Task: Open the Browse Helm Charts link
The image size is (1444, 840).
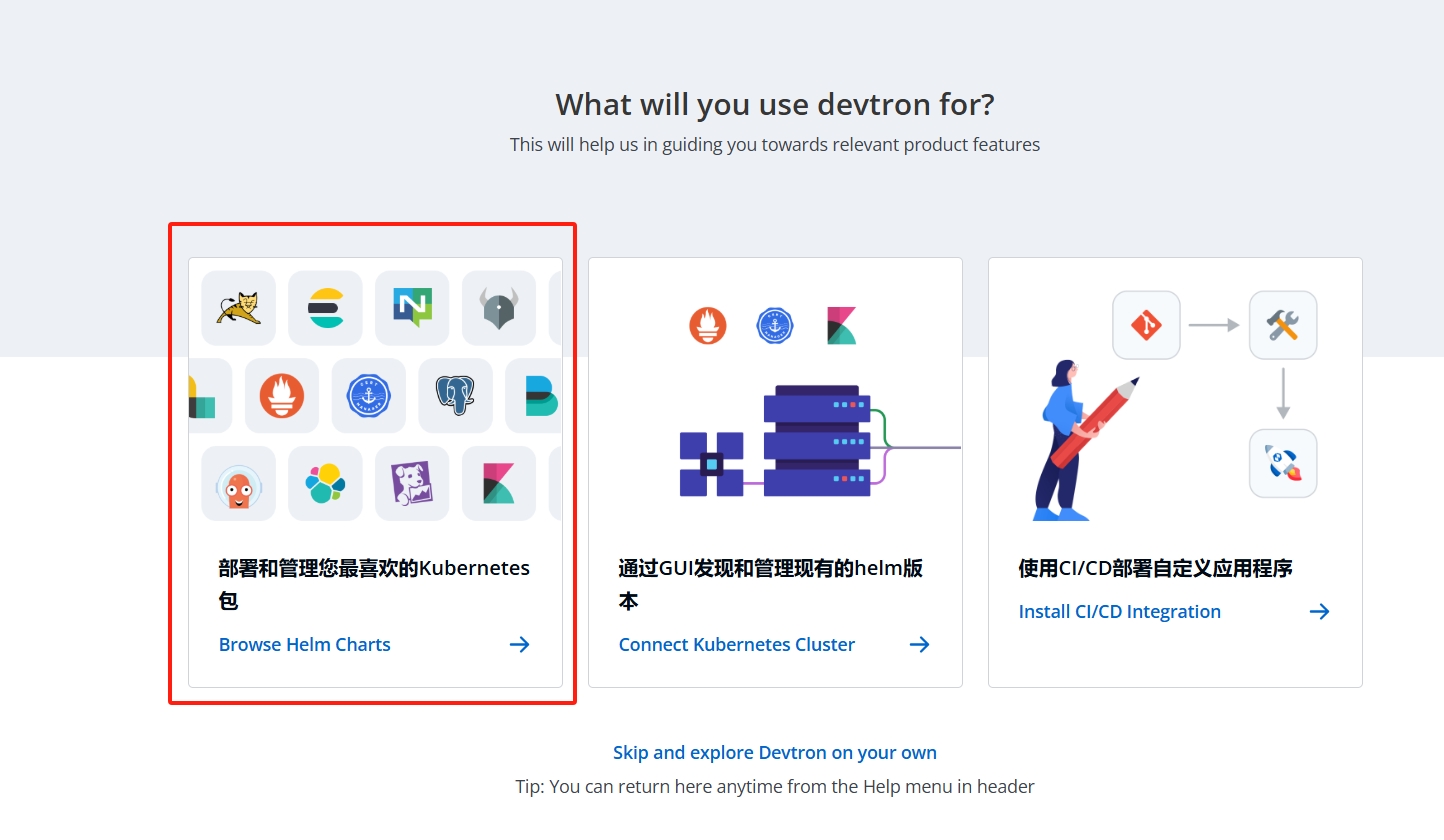Action: pos(305,645)
